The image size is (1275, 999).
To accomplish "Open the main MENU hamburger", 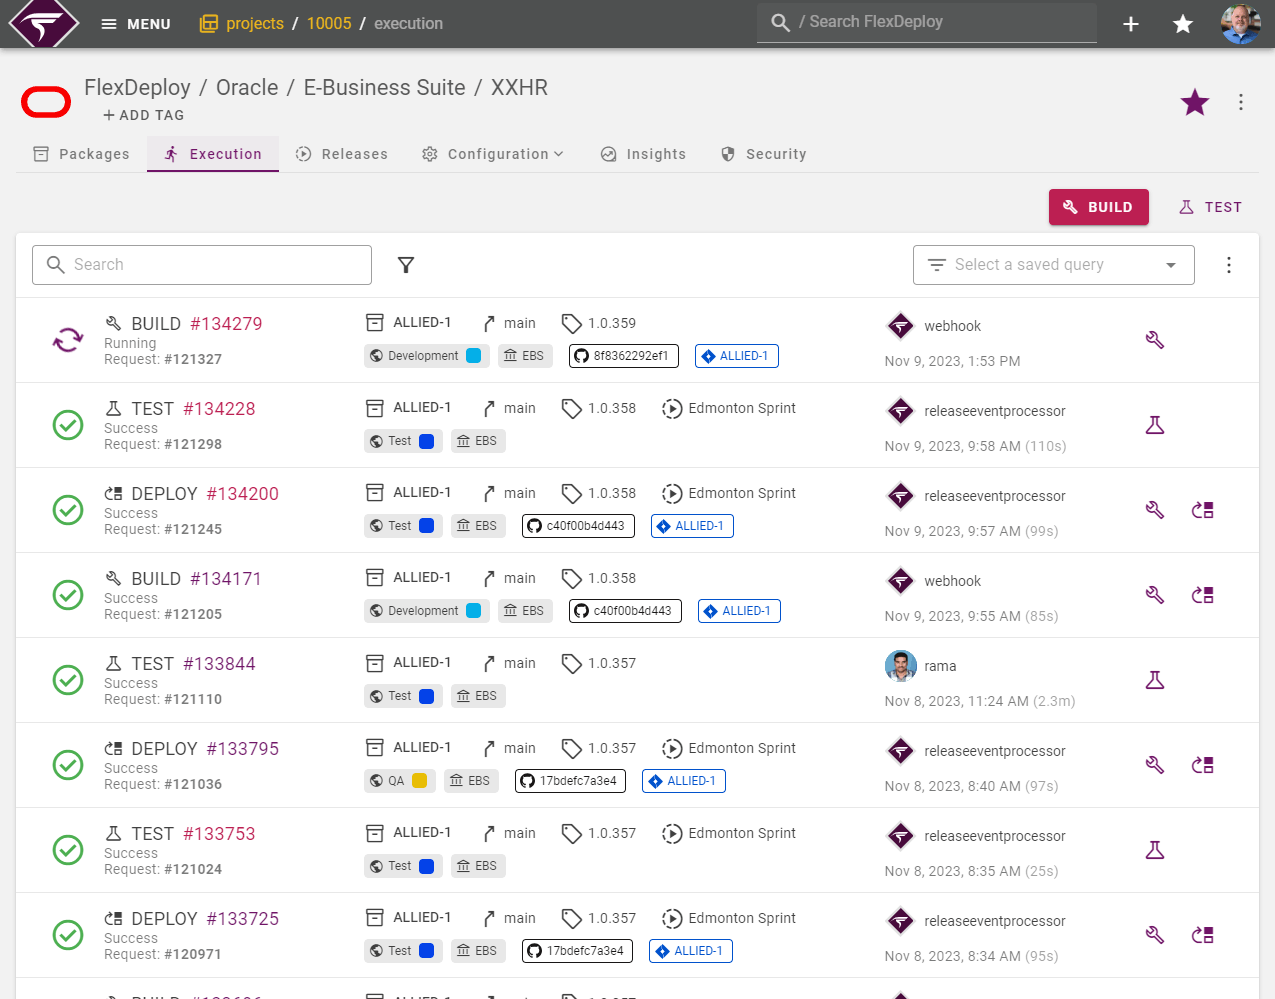I will [136, 24].
